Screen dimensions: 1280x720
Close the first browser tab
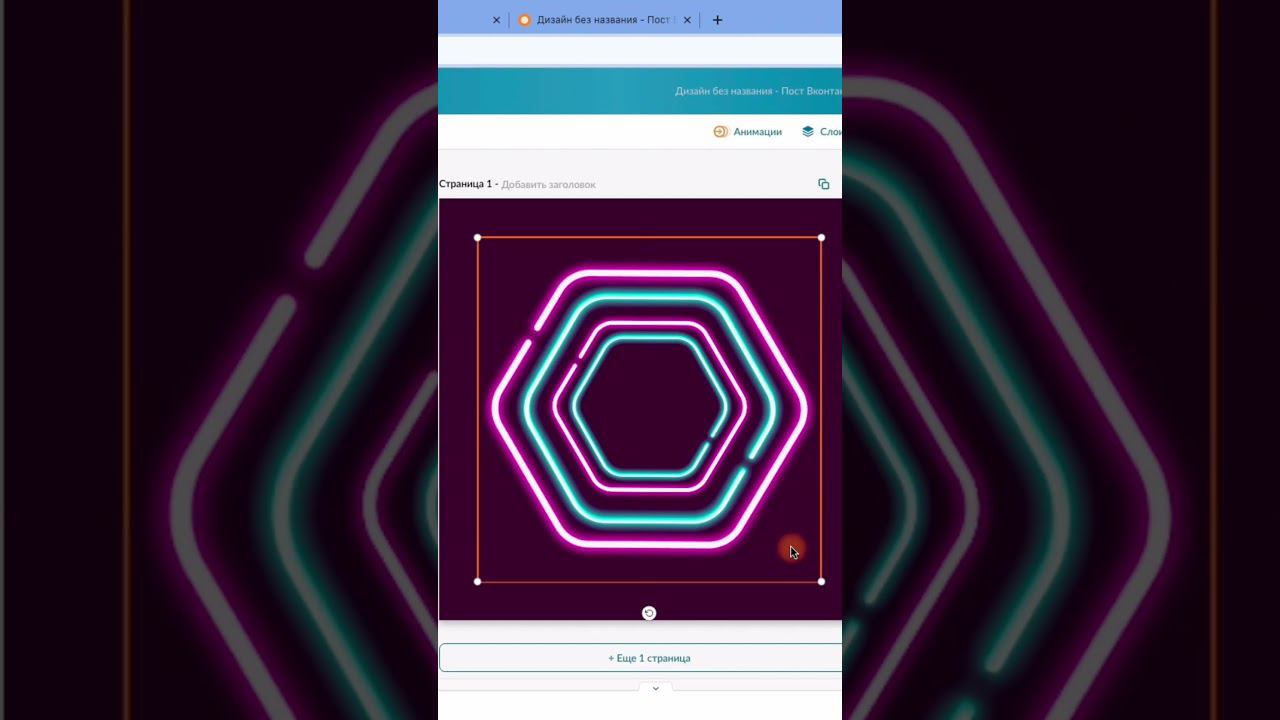click(x=496, y=20)
